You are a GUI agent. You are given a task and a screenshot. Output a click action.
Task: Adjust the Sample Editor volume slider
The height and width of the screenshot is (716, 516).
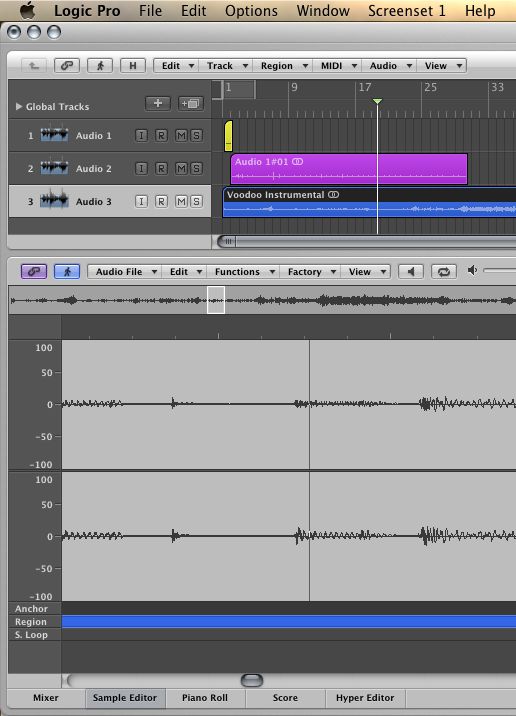point(500,270)
